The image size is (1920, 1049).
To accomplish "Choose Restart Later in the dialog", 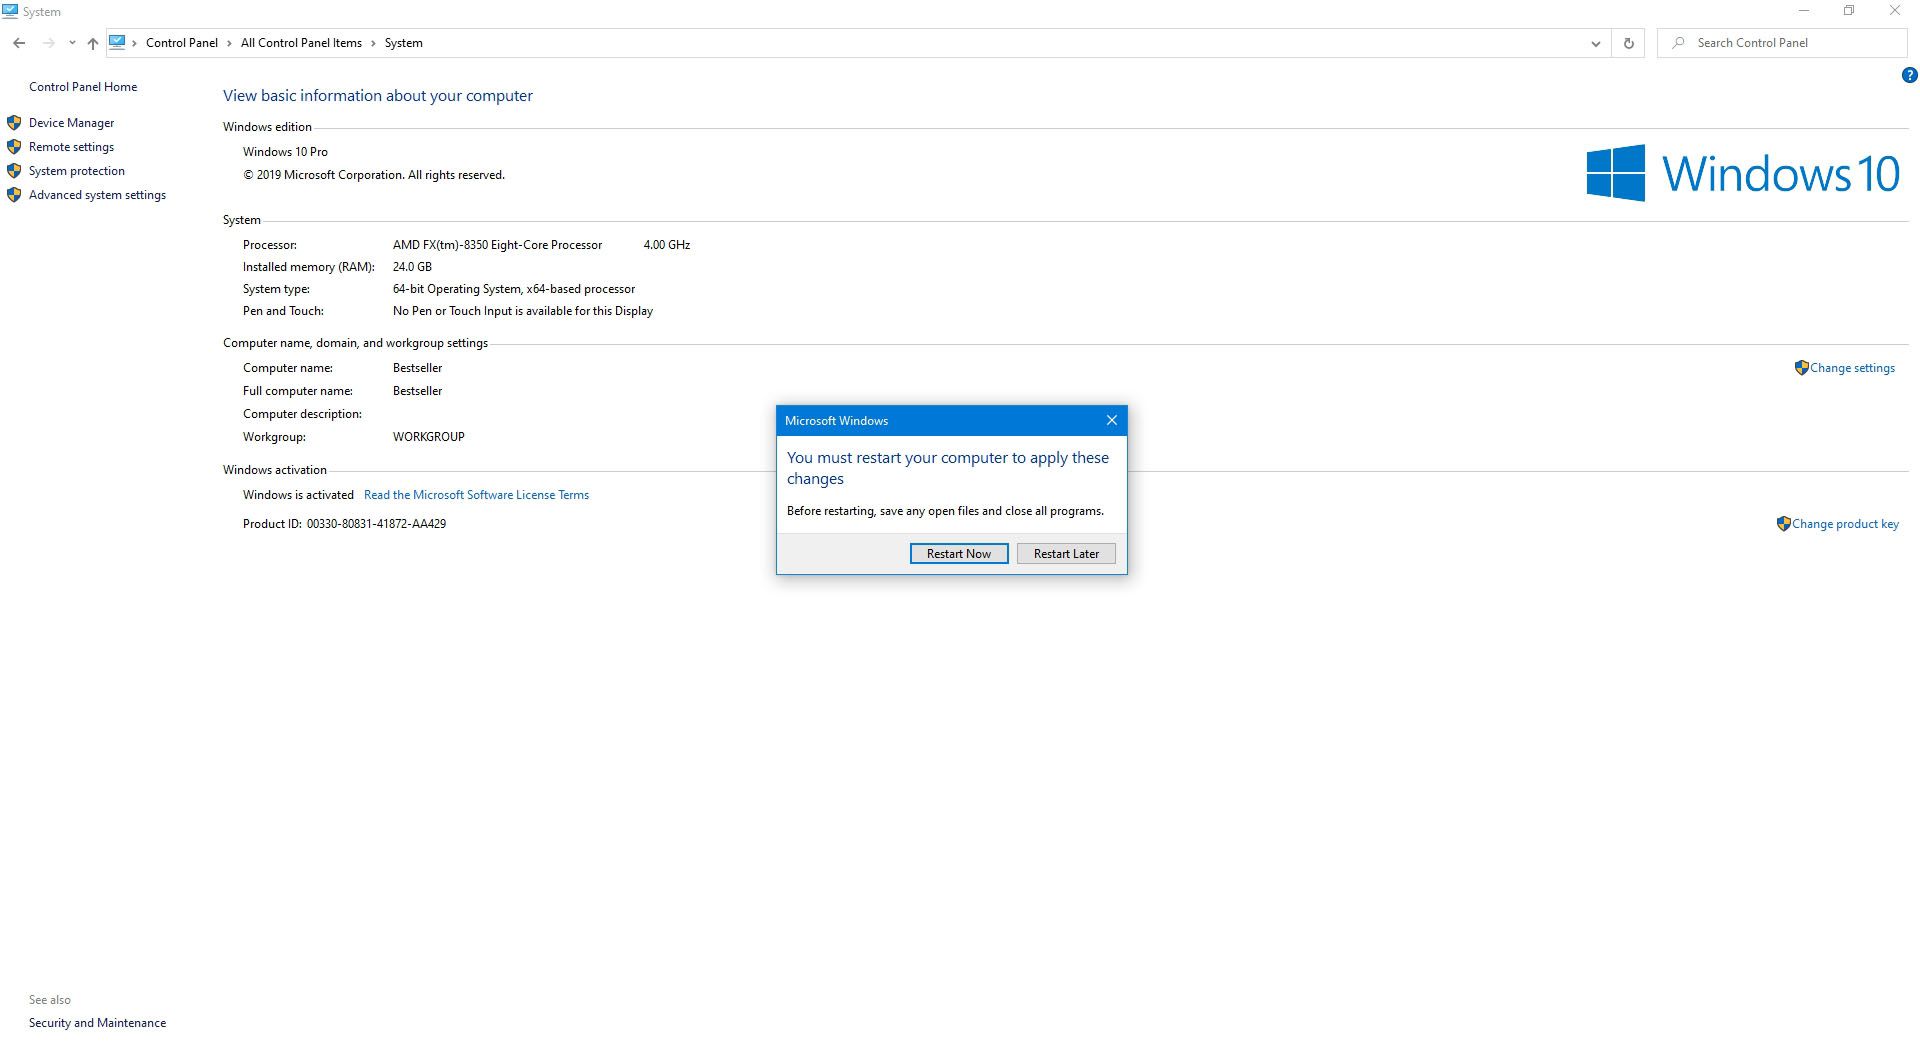I will (1066, 554).
